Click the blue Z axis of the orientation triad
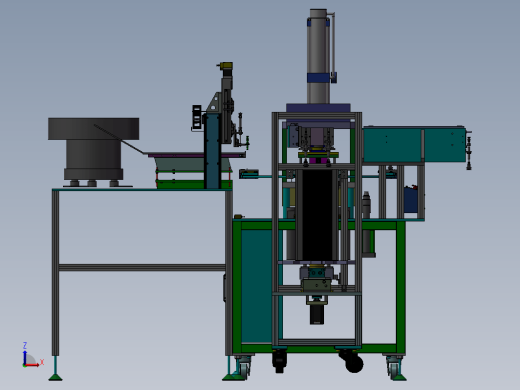The width and height of the screenshot is (520, 390). tap(25, 357)
